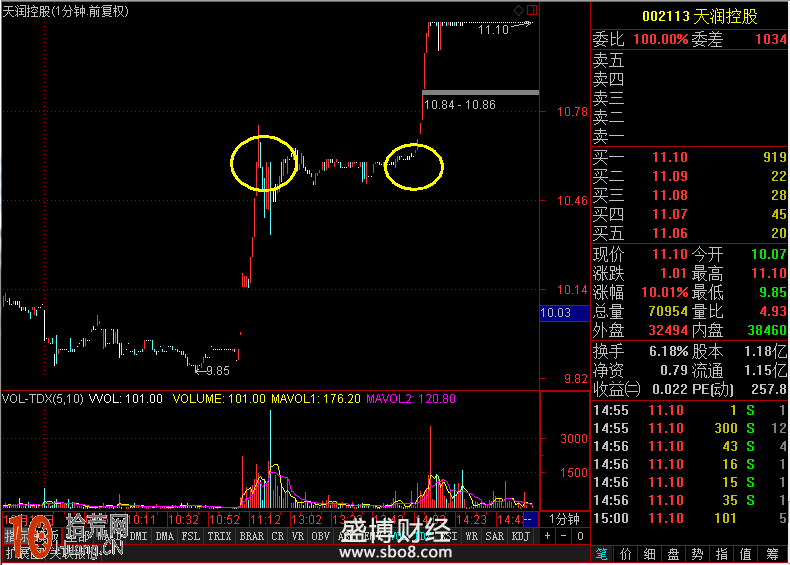This screenshot has height=565, width=790.
Task: Select the FSL indicator
Action: click(x=190, y=536)
